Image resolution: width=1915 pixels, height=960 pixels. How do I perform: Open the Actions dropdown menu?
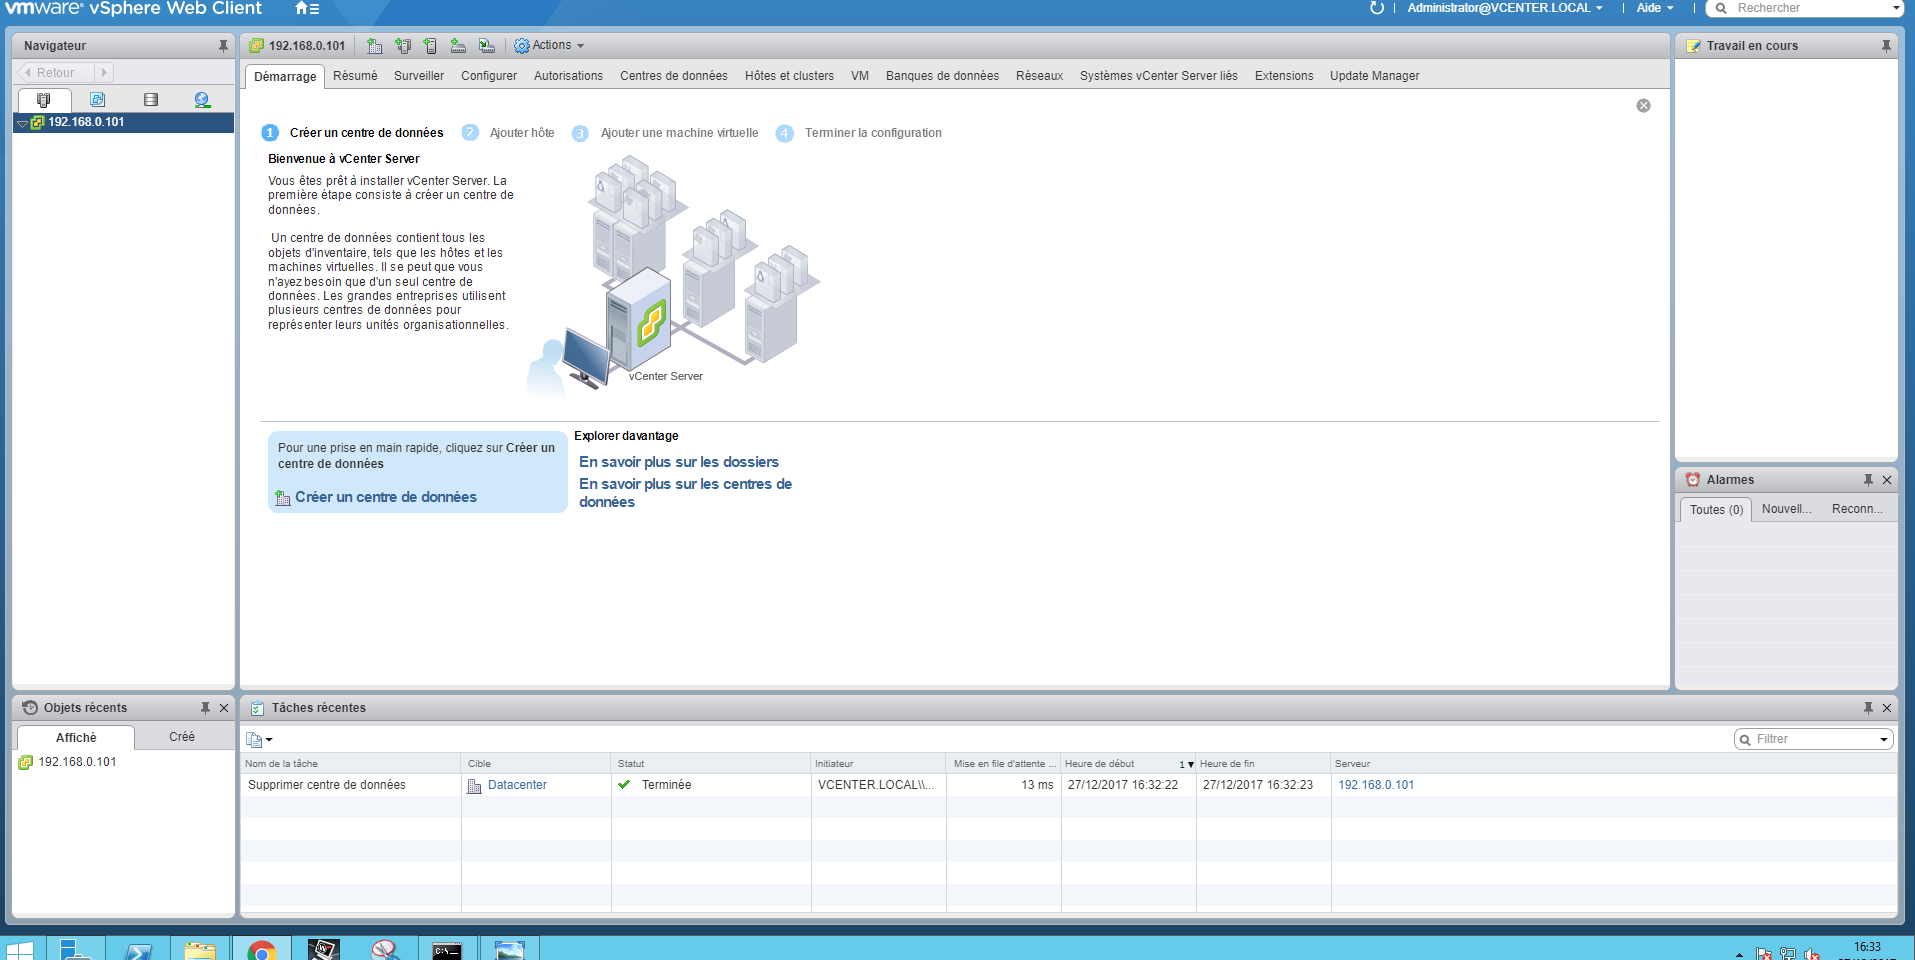(x=549, y=46)
